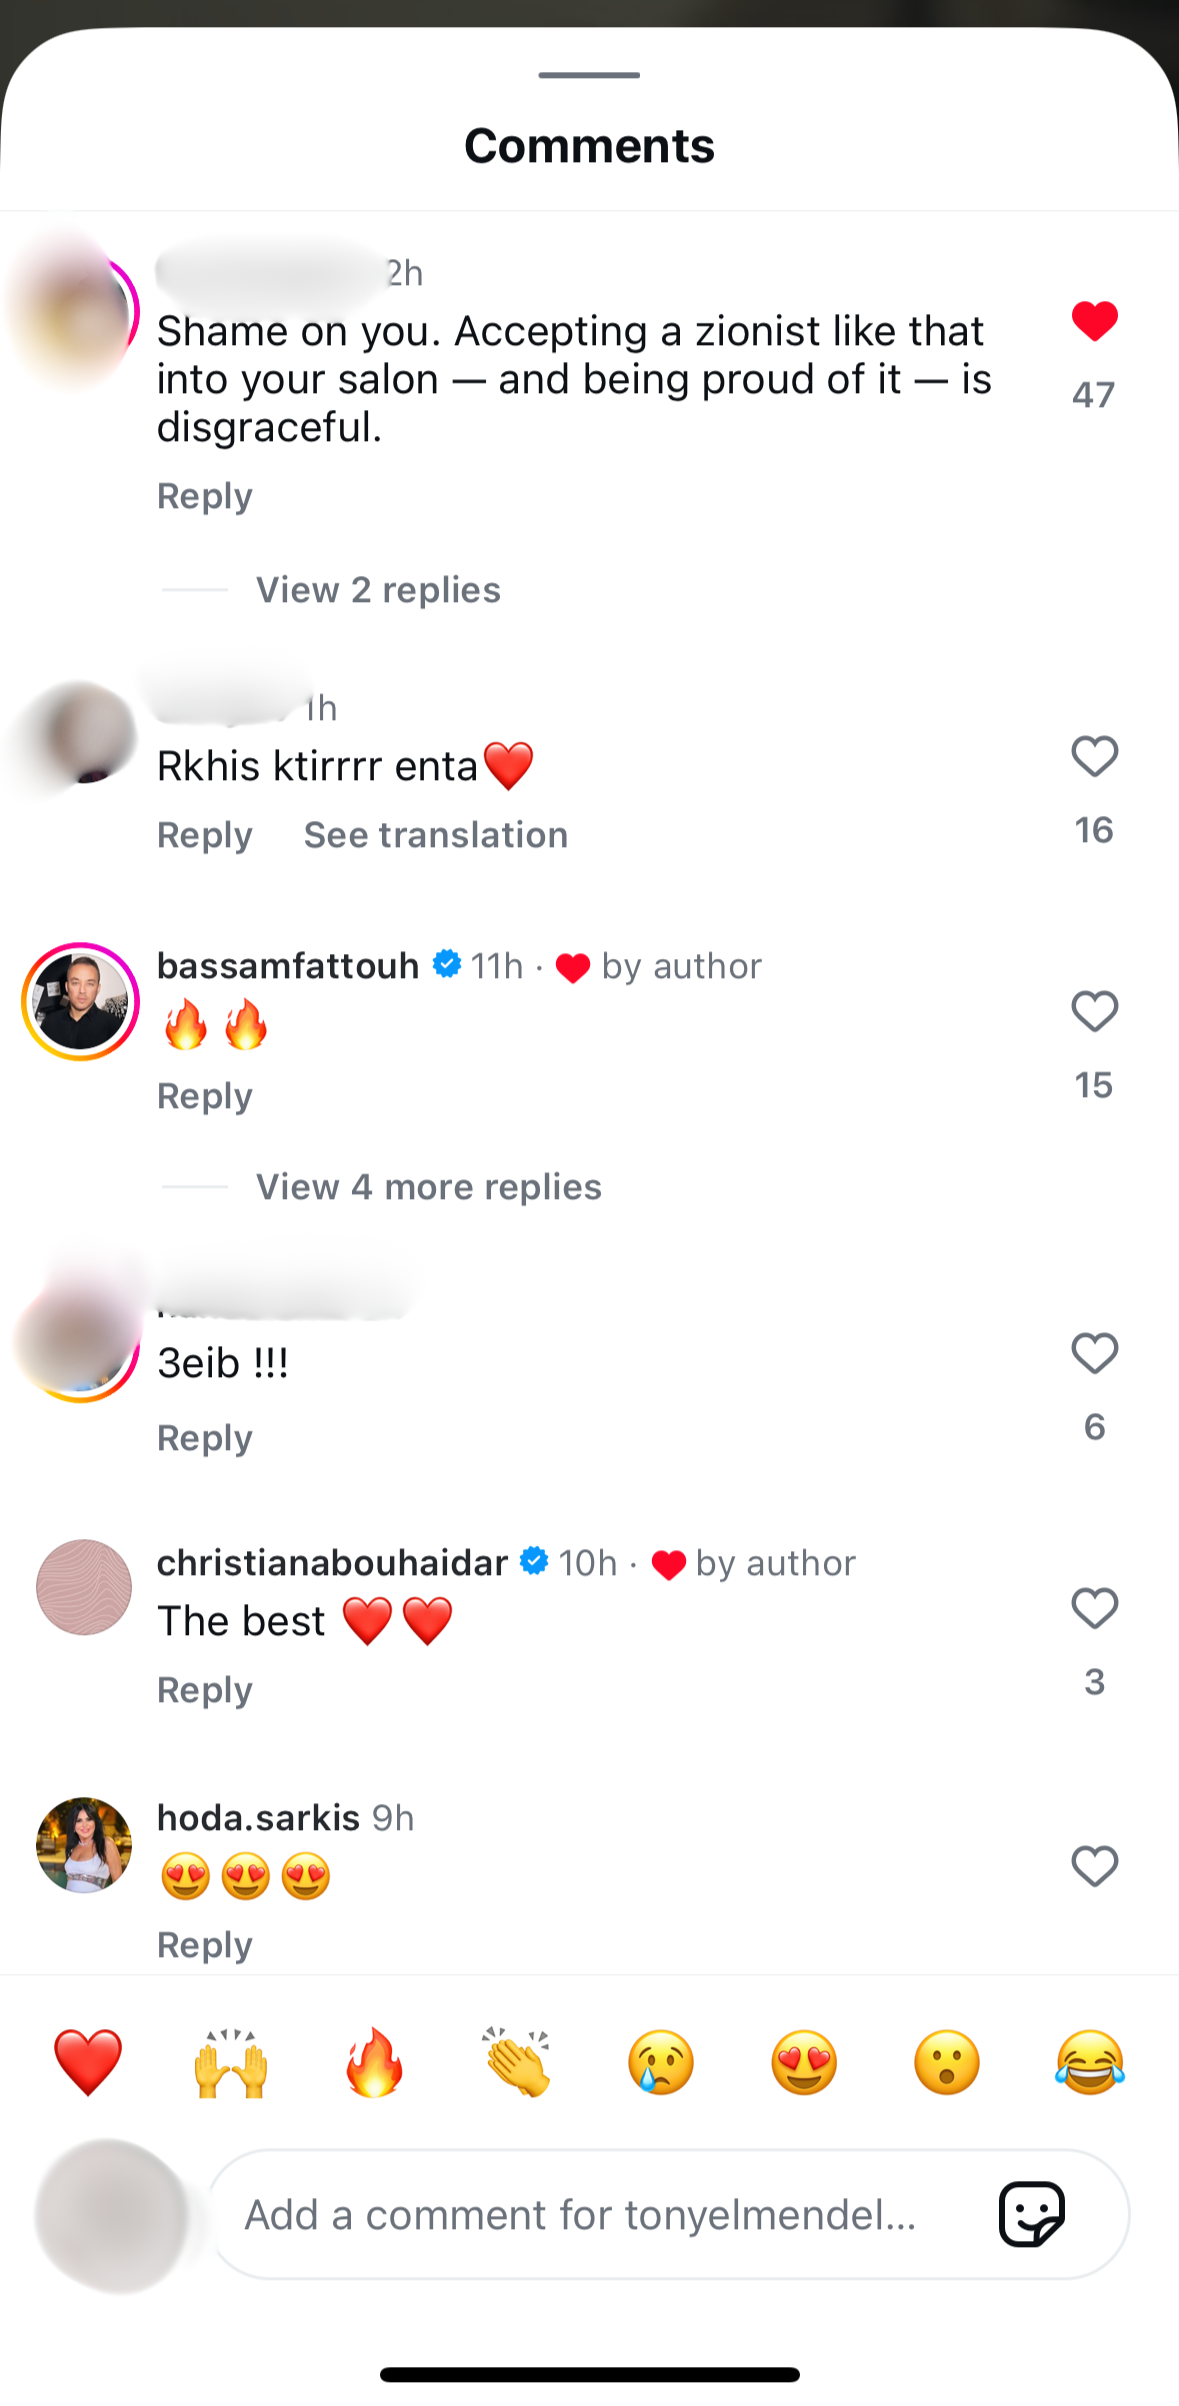The image size is (1179, 2406).
Task: Like the comment saying 3eib !!!
Action: (x=1093, y=1352)
